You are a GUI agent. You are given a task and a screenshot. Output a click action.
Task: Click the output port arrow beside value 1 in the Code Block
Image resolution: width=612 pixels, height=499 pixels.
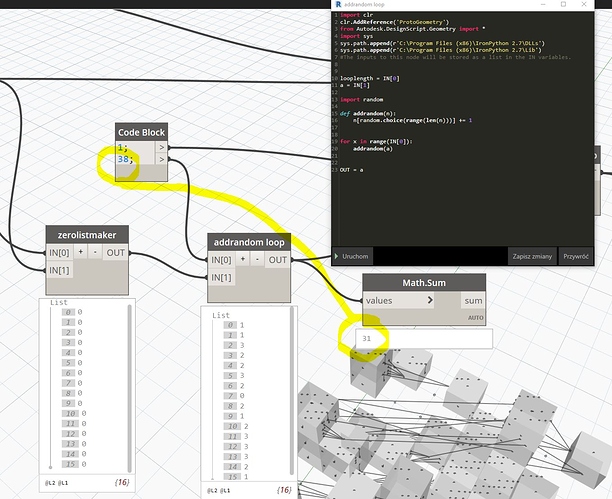click(x=161, y=147)
